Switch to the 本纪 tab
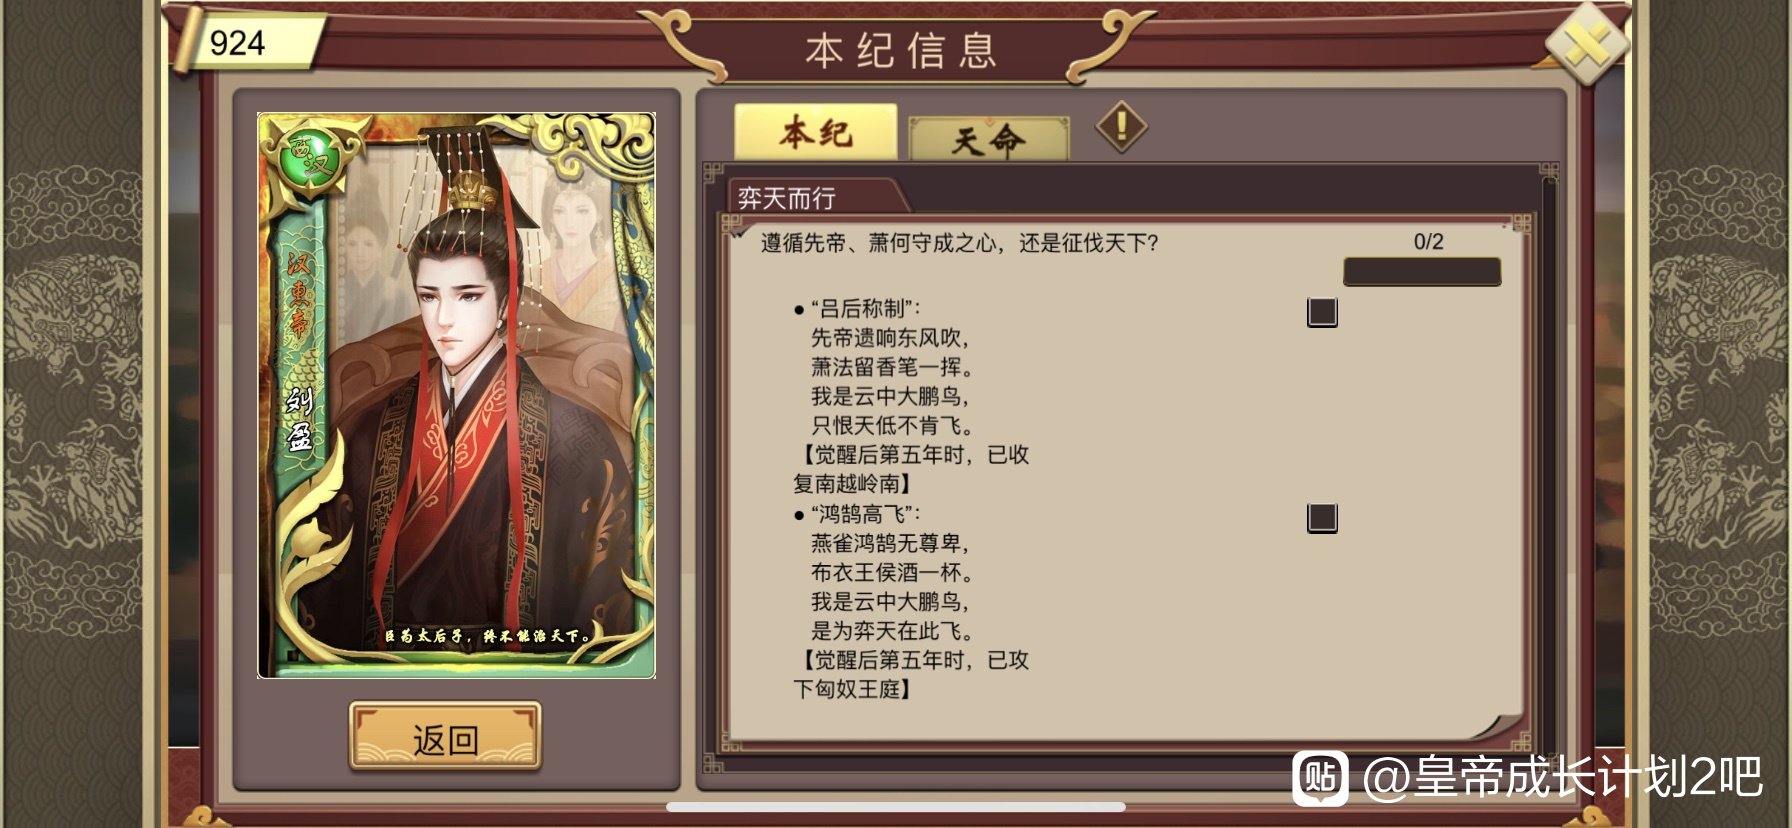1792x828 pixels. coord(816,132)
